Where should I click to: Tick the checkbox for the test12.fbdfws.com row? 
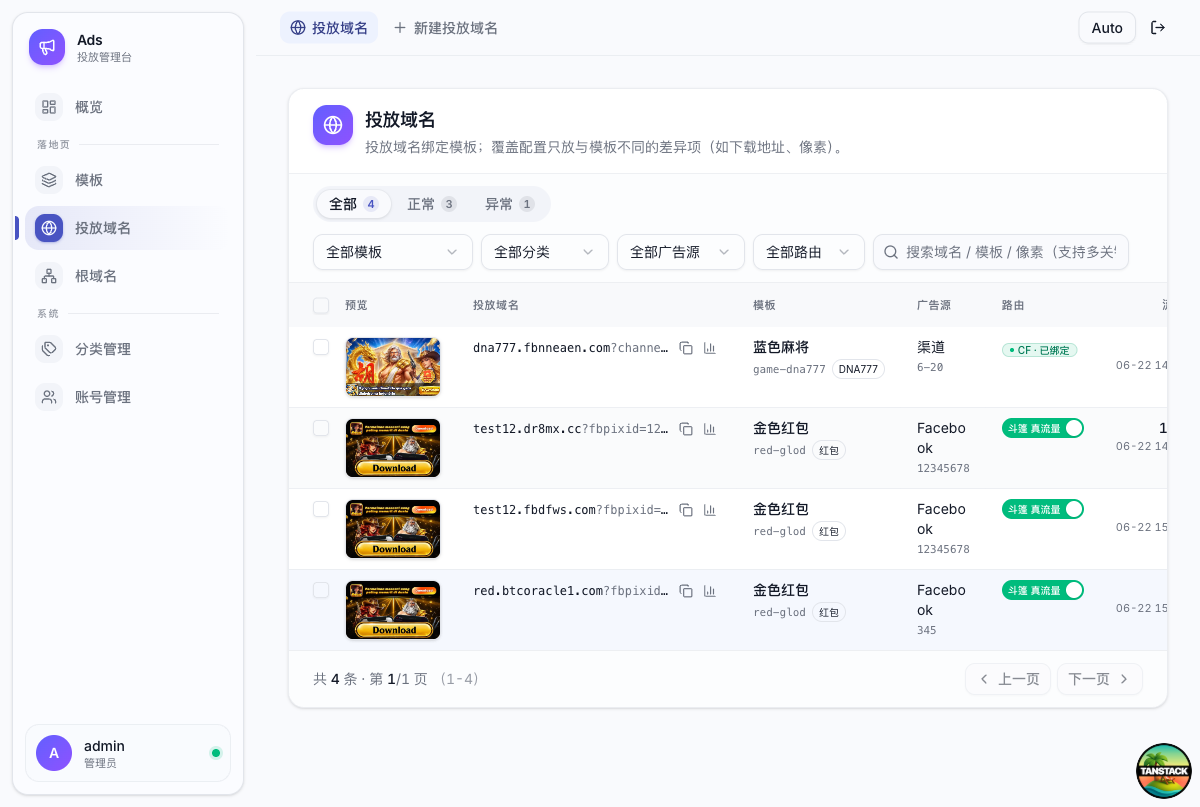(x=321, y=509)
